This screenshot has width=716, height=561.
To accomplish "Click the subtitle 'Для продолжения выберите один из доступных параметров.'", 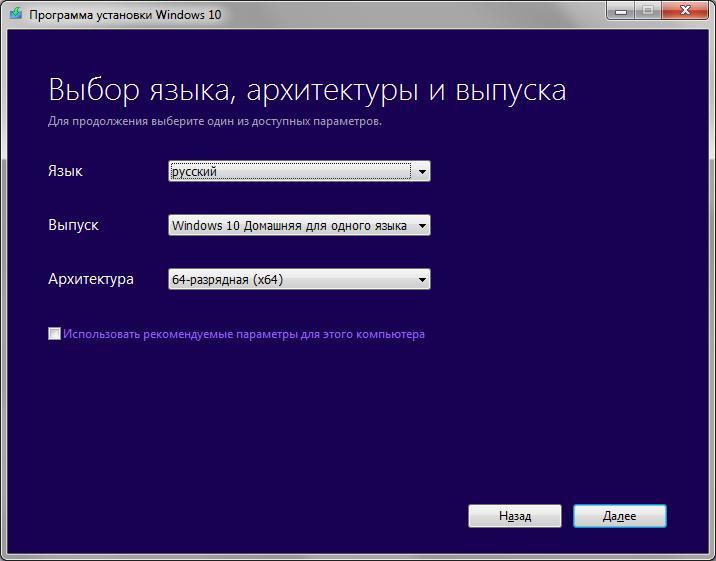I will point(215,121).
